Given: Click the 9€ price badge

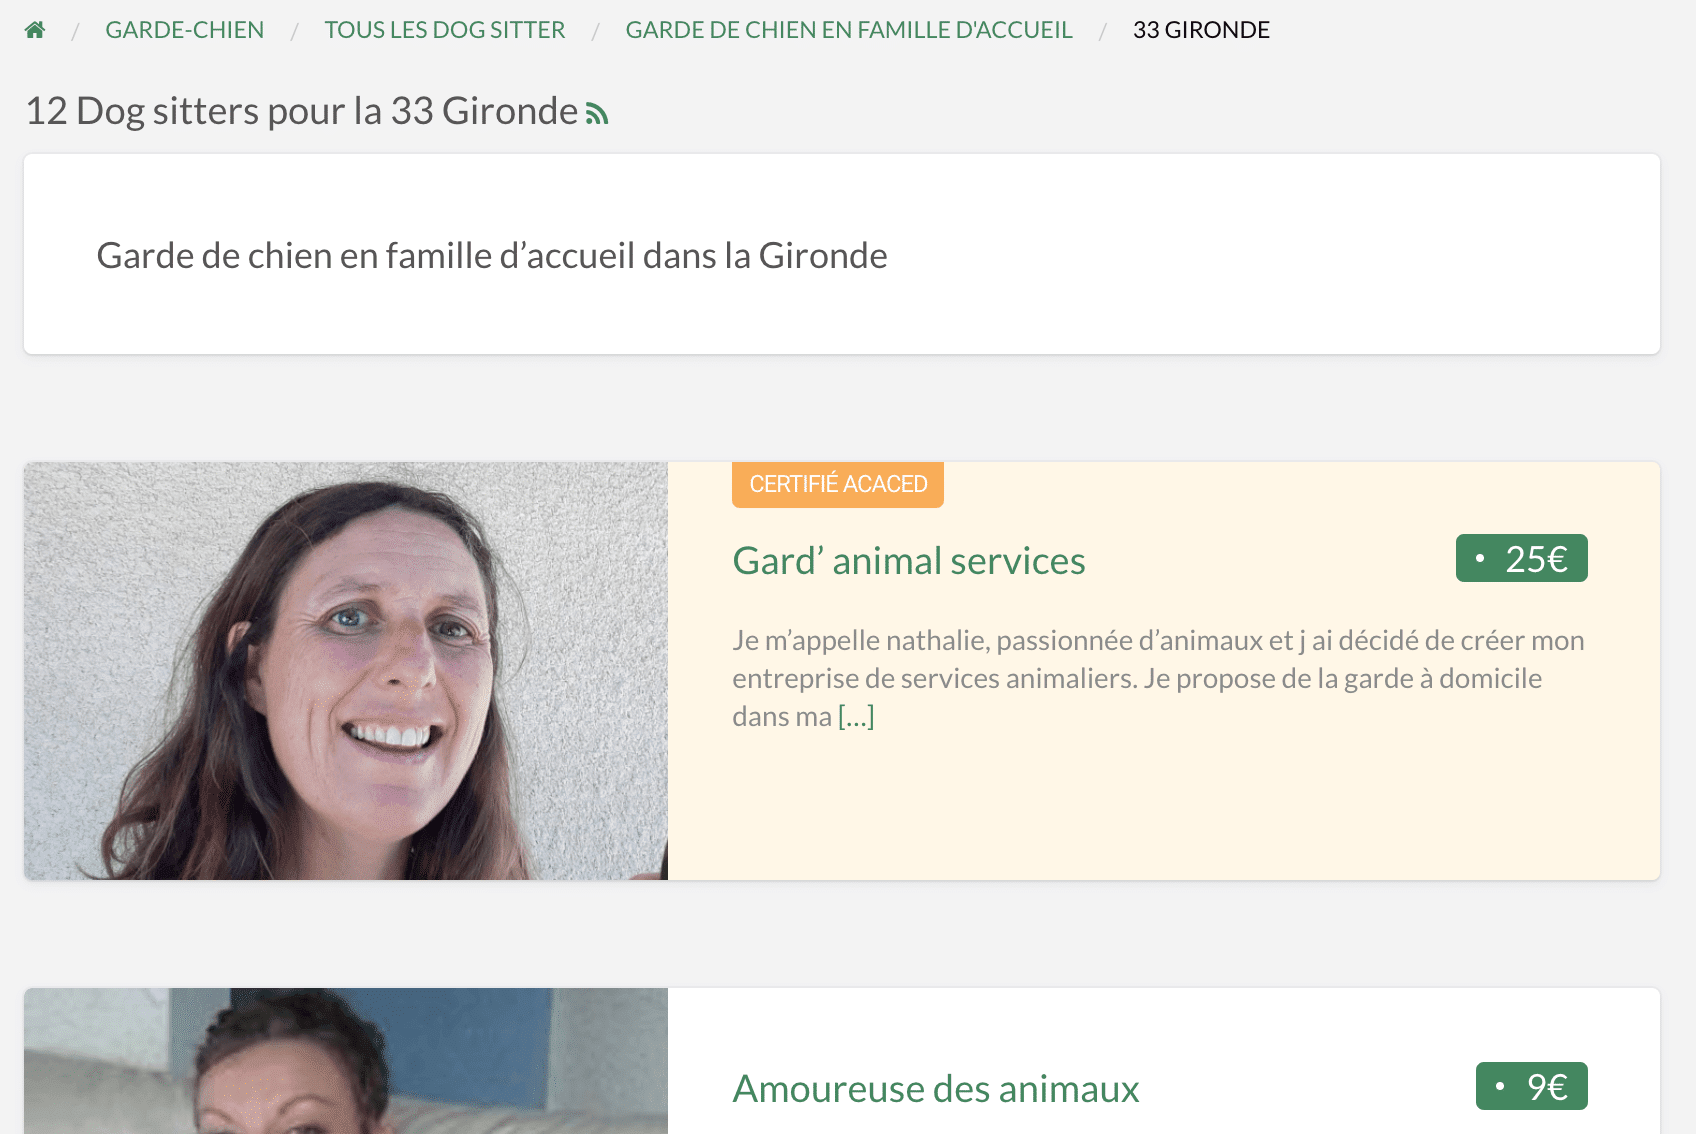Looking at the screenshot, I should pos(1532,1086).
